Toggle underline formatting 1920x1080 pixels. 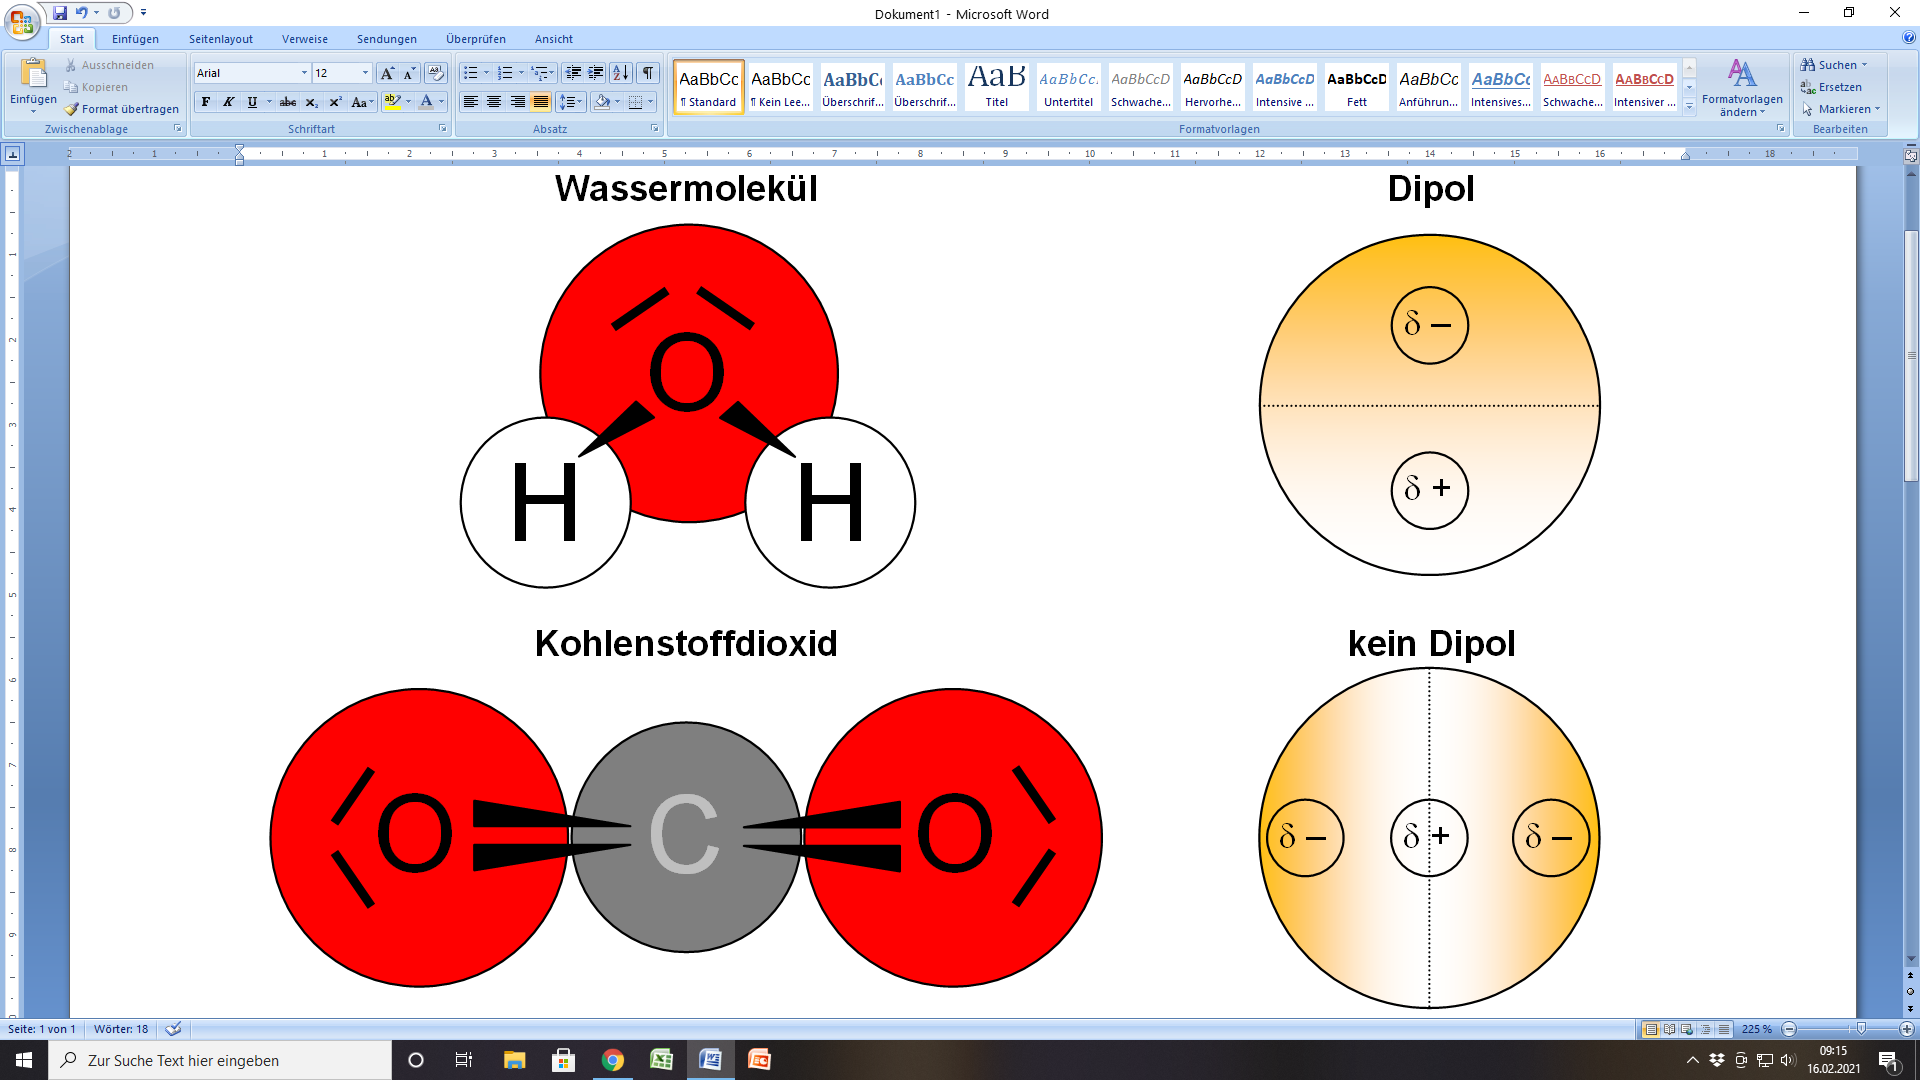(x=252, y=102)
